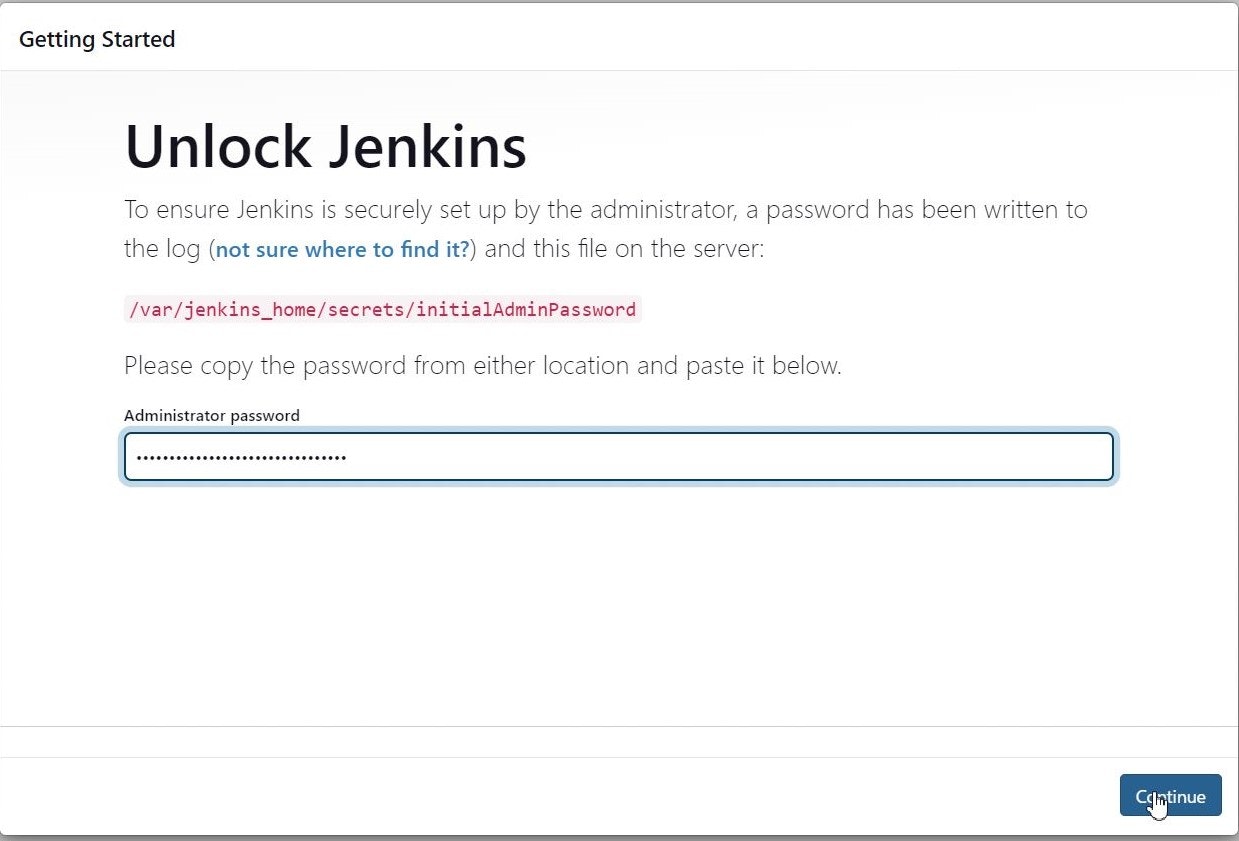Click the 'Unlock Jenkins' heading

click(x=325, y=146)
